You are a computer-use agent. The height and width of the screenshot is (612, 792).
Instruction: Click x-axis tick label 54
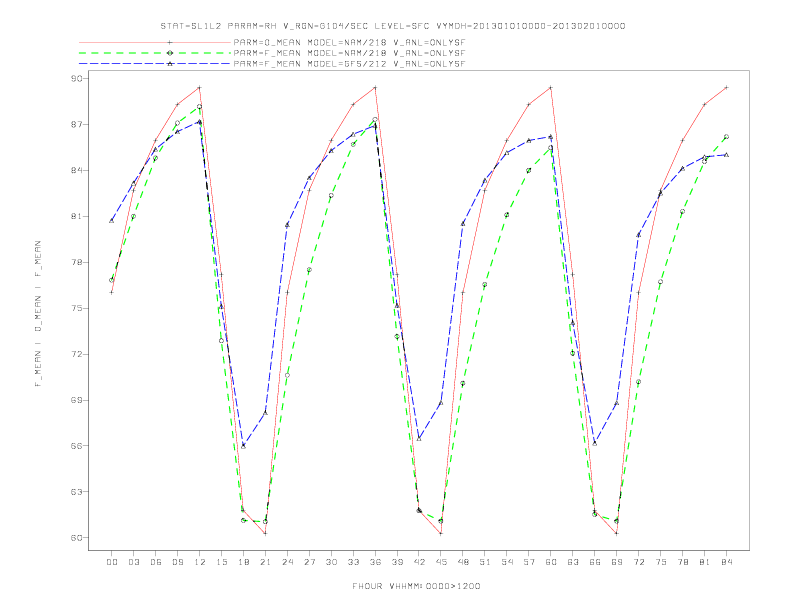507,562
